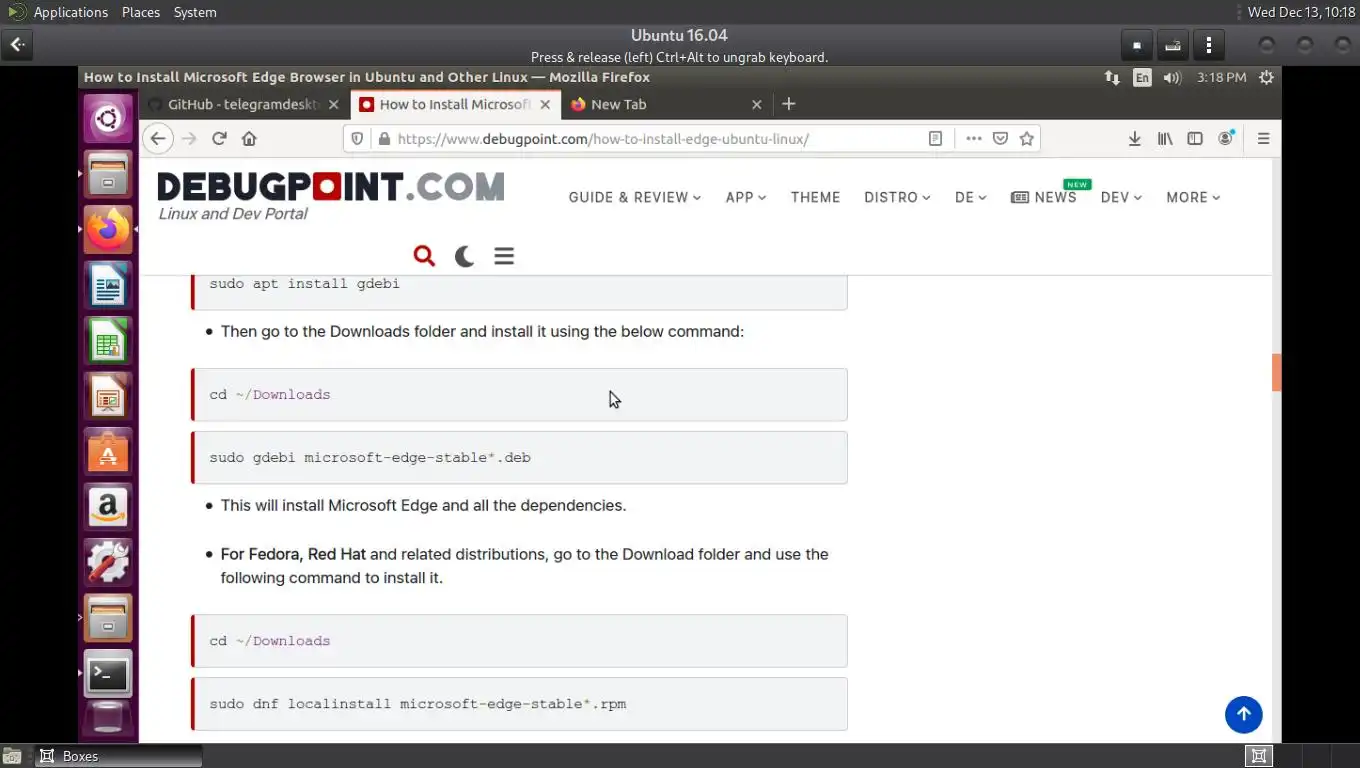The height and width of the screenshot is (768, 1360).
Task: Expand MORE dropdown menu
Action: pos(1193,197)
